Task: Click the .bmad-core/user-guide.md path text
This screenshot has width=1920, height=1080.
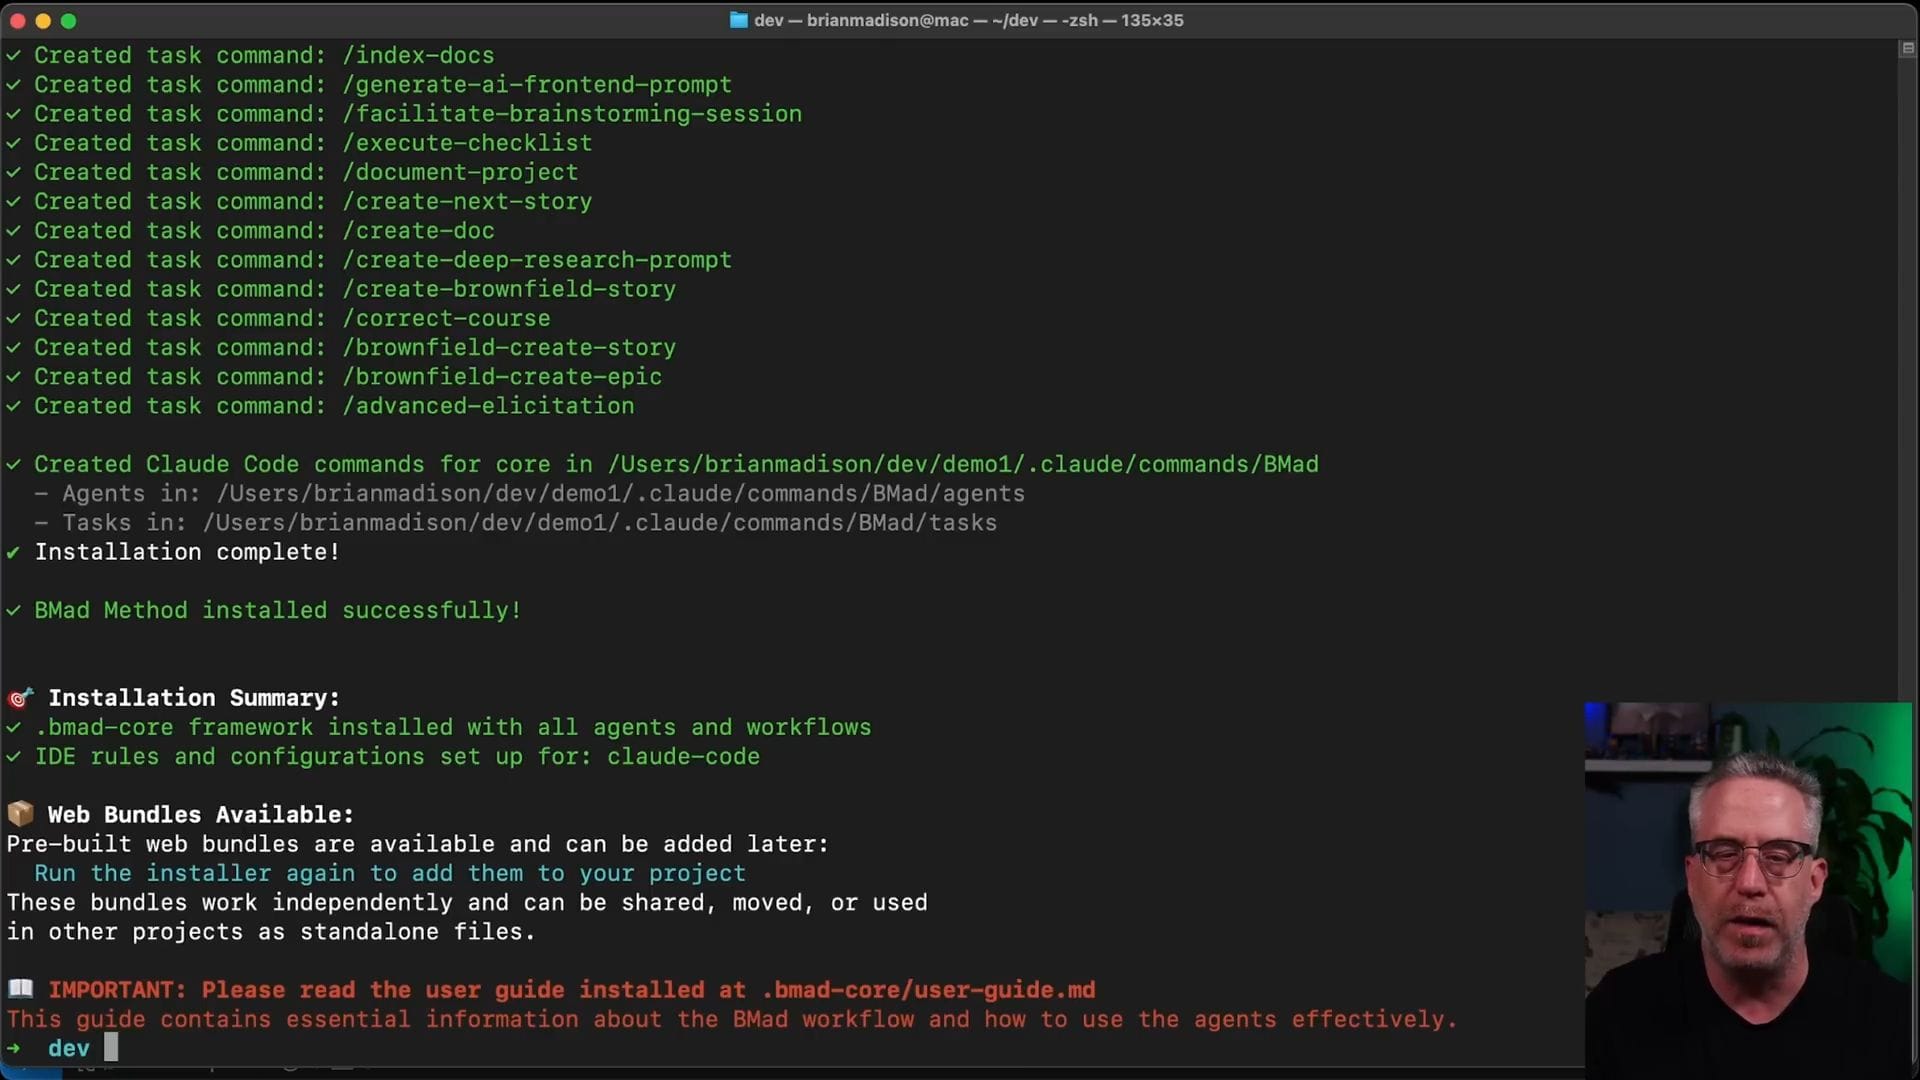Action: tap(928, 990)
